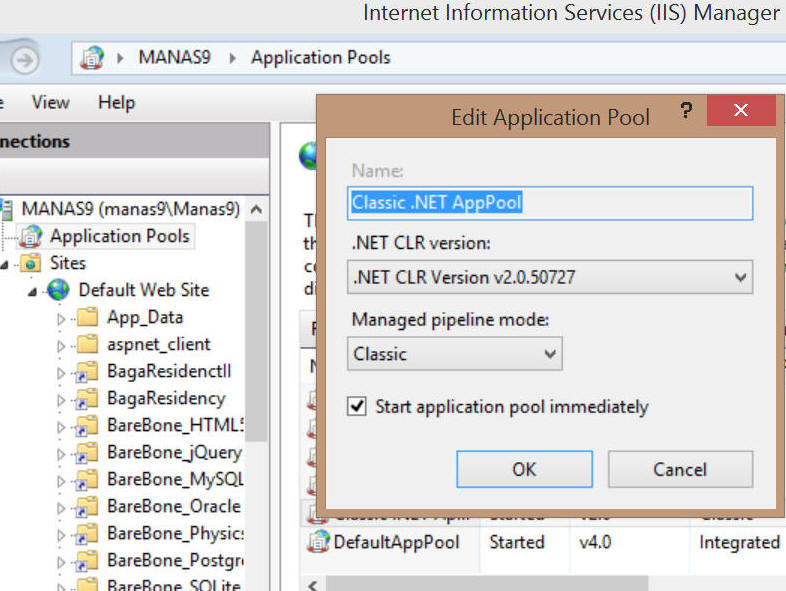The height and width of the screenshot is (591, 786).
Task: Collapse the Default Web Site node
Action: pos(33,291)
